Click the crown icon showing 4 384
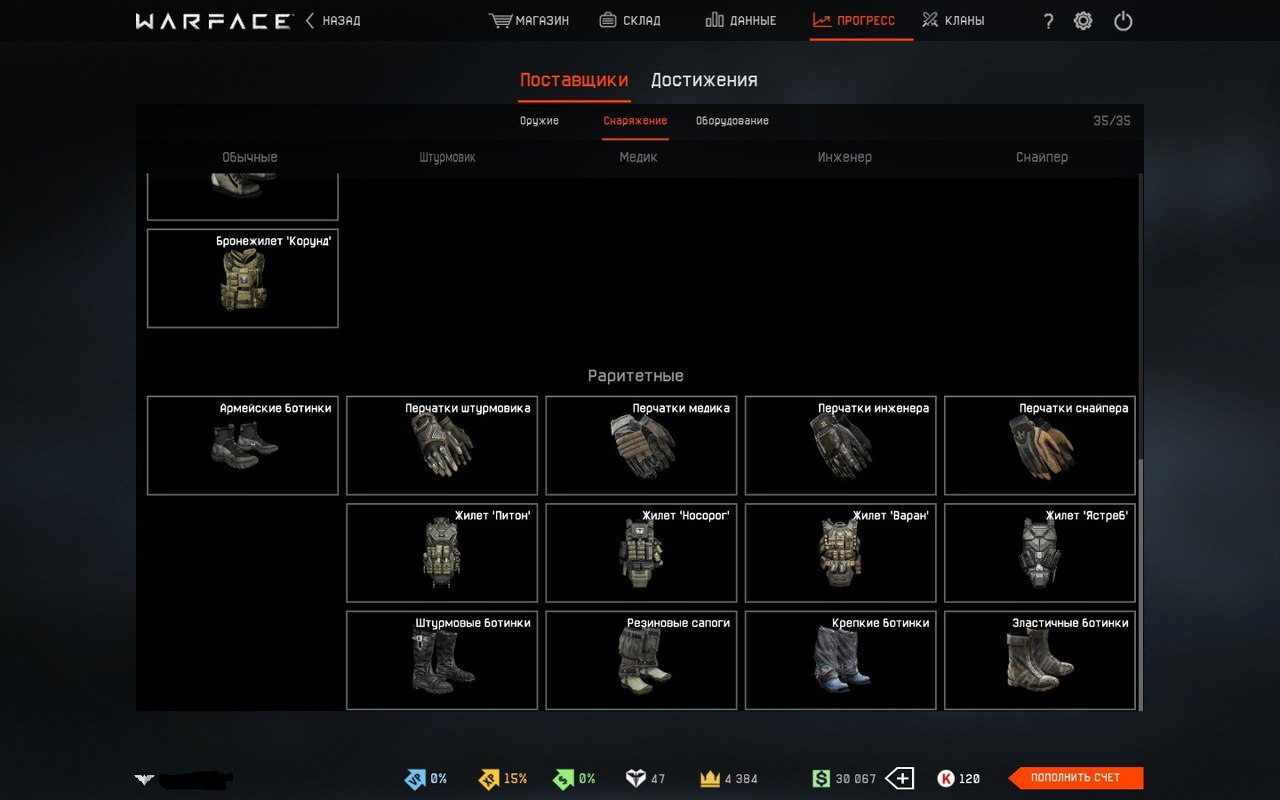The image size is (1280, 800). (x=710, y=778)
